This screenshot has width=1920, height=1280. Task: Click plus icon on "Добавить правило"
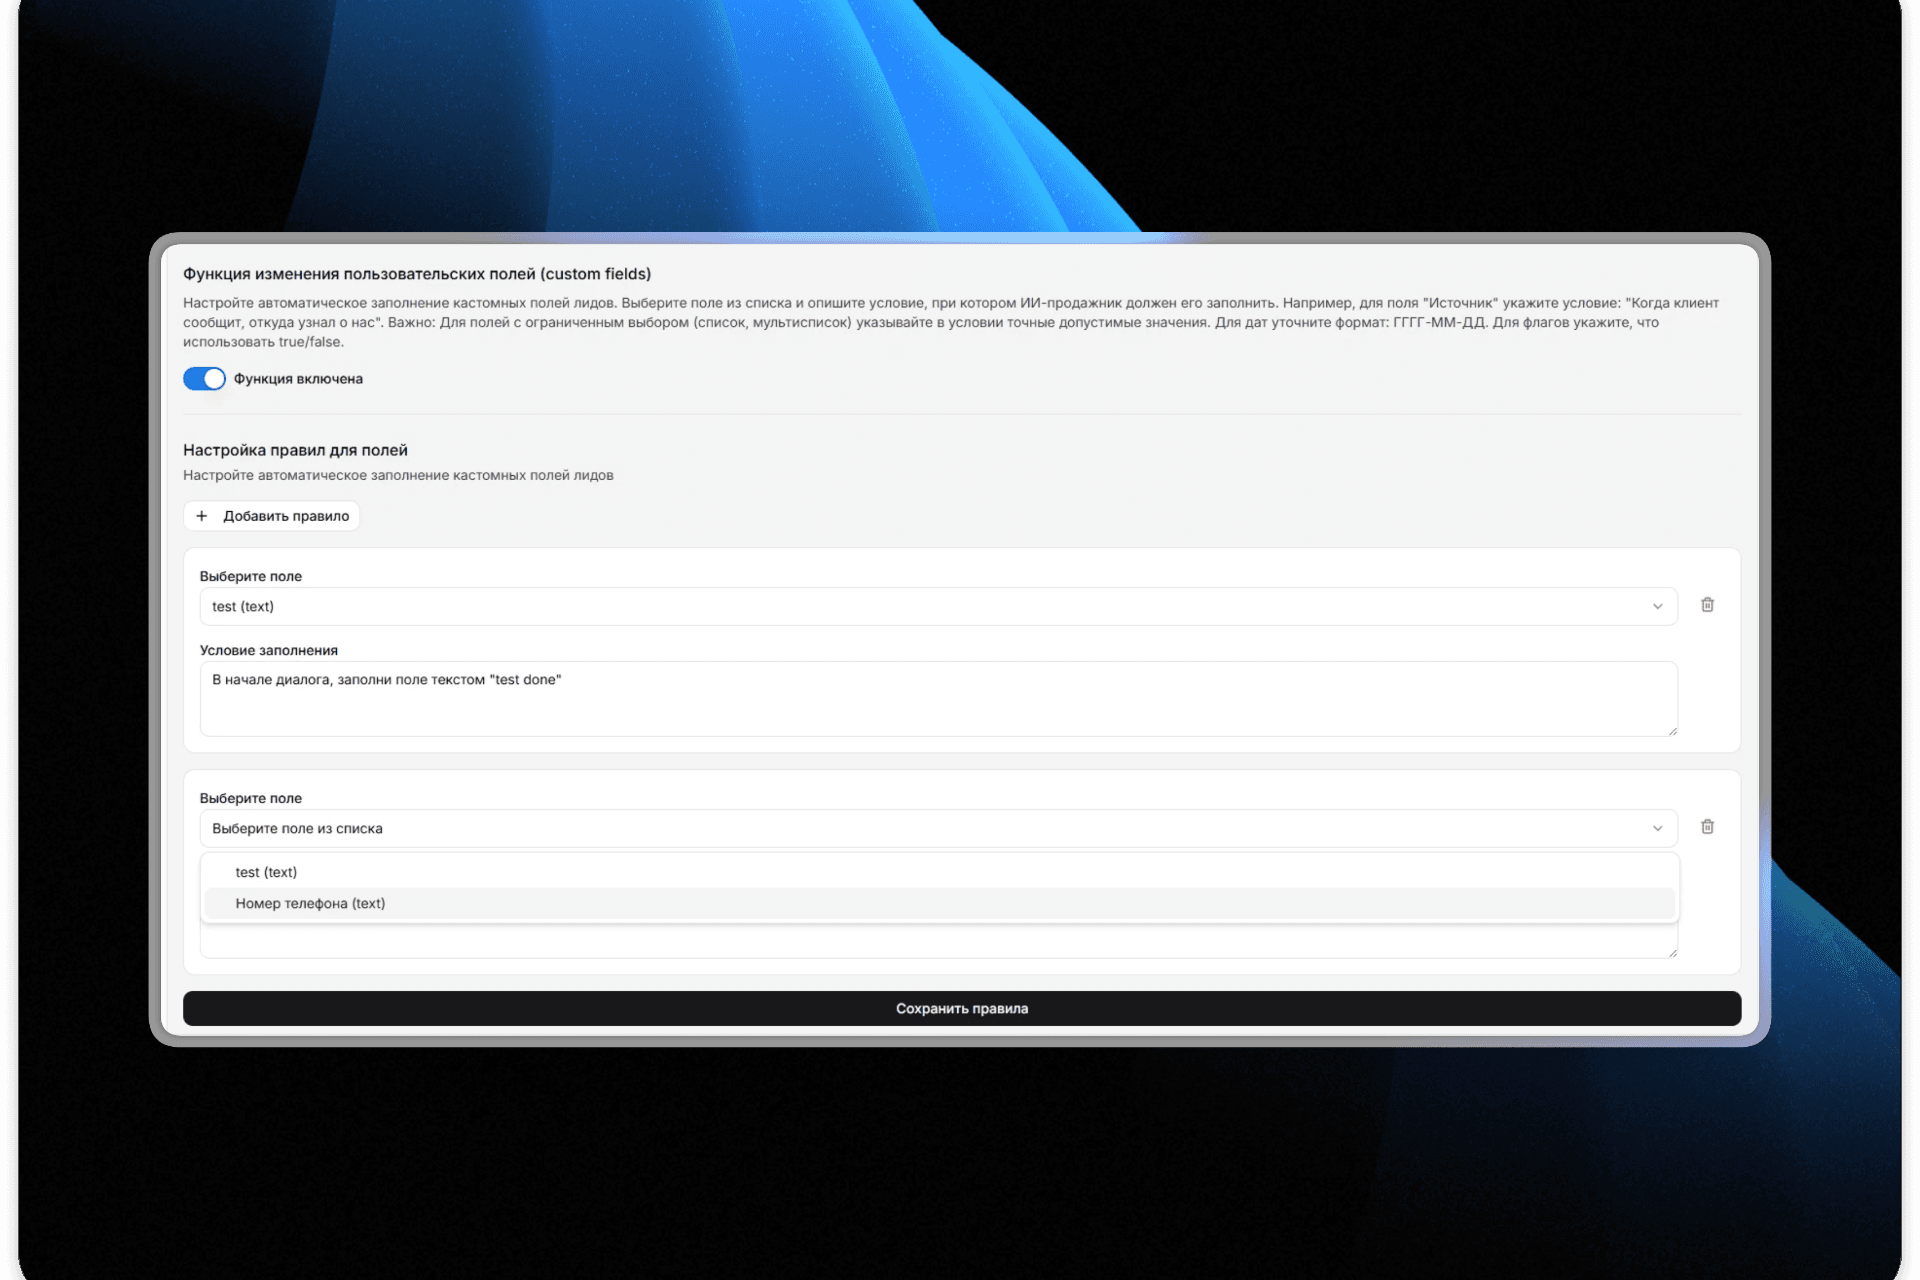pyautogui.click(x=202, y=516)
